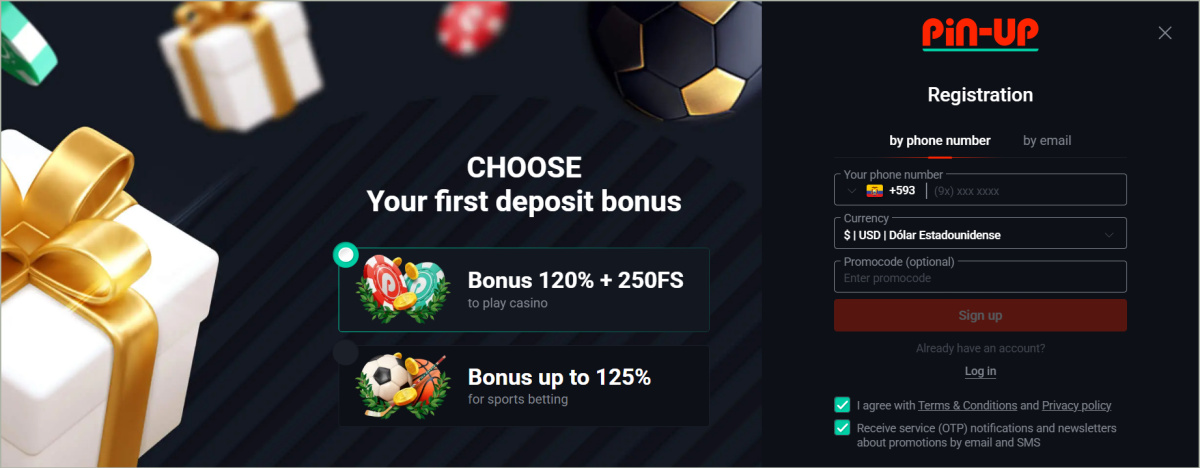Switch to the by email tab

[x=1047, y=141]
